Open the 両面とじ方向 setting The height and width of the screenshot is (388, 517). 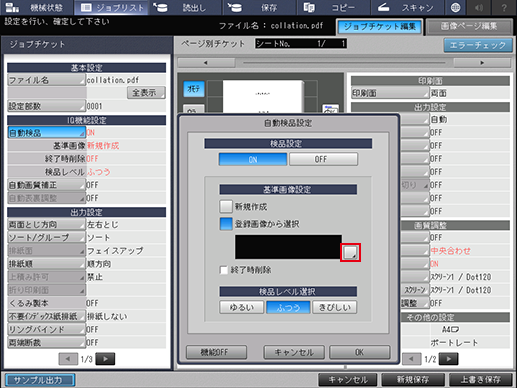click(46, 225)
